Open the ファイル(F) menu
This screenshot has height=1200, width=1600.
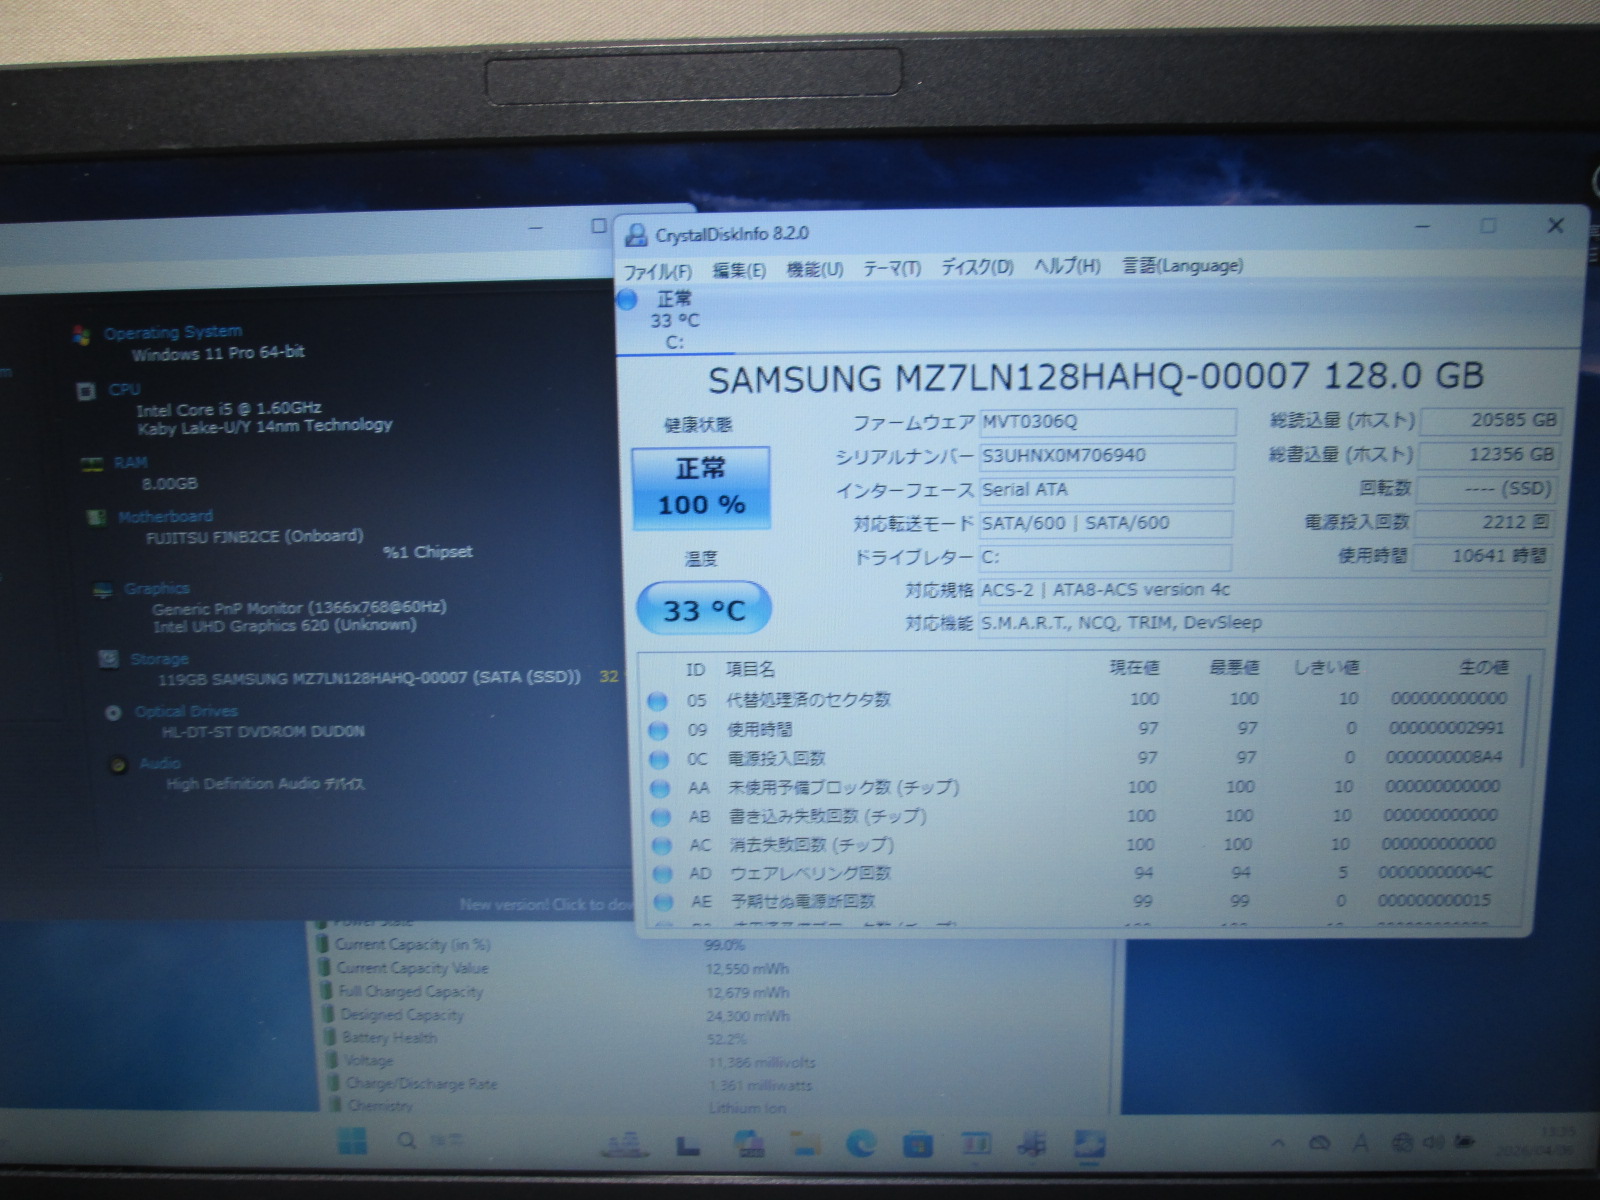(x=657, y=271)
